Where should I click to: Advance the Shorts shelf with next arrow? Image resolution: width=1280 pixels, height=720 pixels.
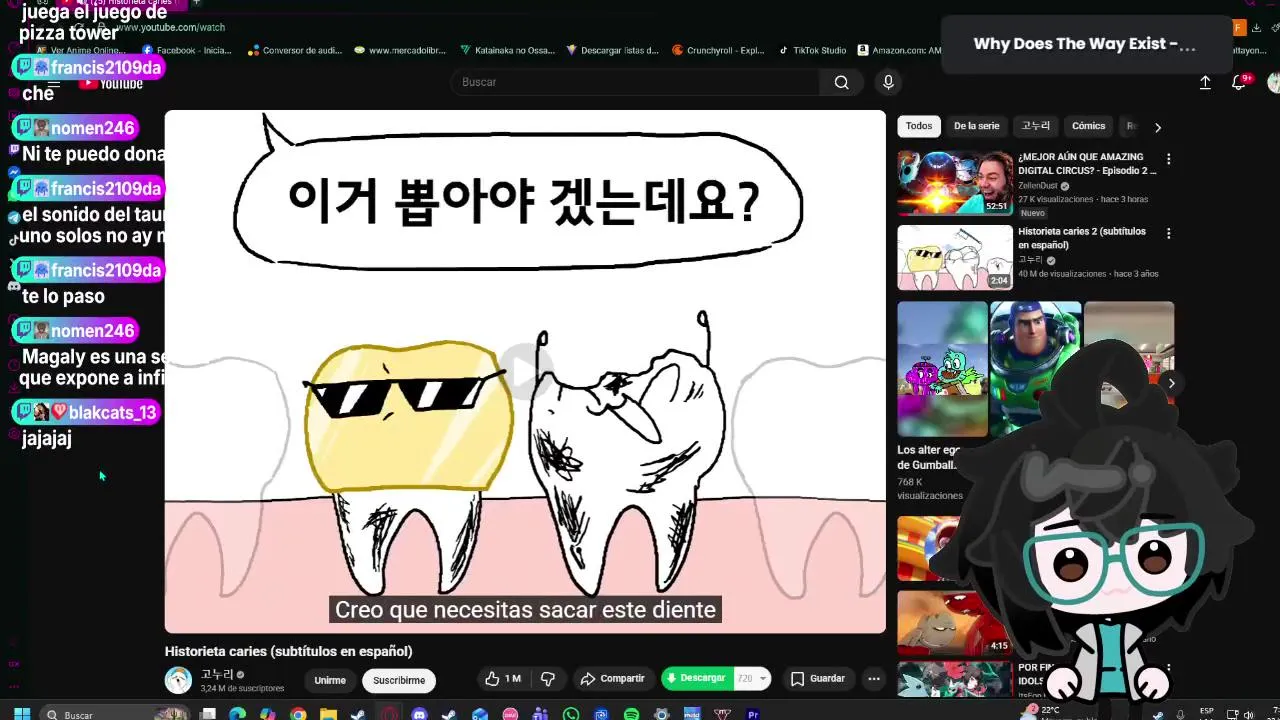point(1171,383)
